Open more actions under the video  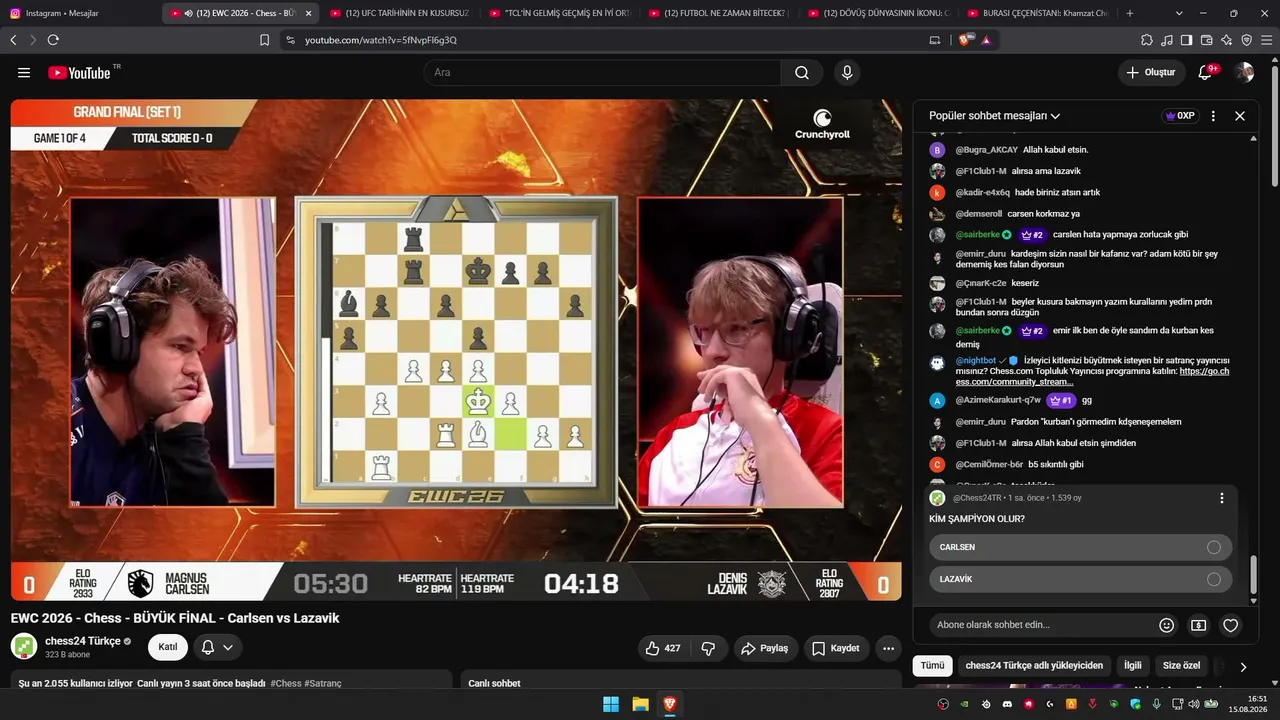pos(888,648)
